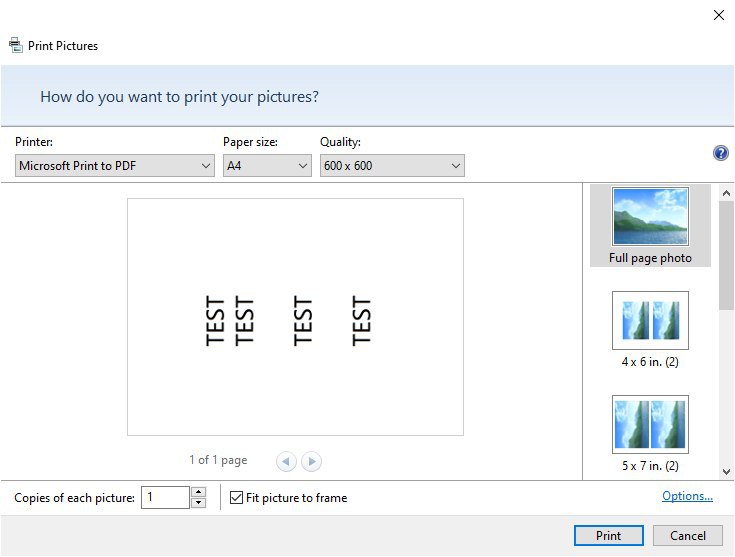Click the Copies of each picture field
The image size is (735, 557).
(165, 497)
